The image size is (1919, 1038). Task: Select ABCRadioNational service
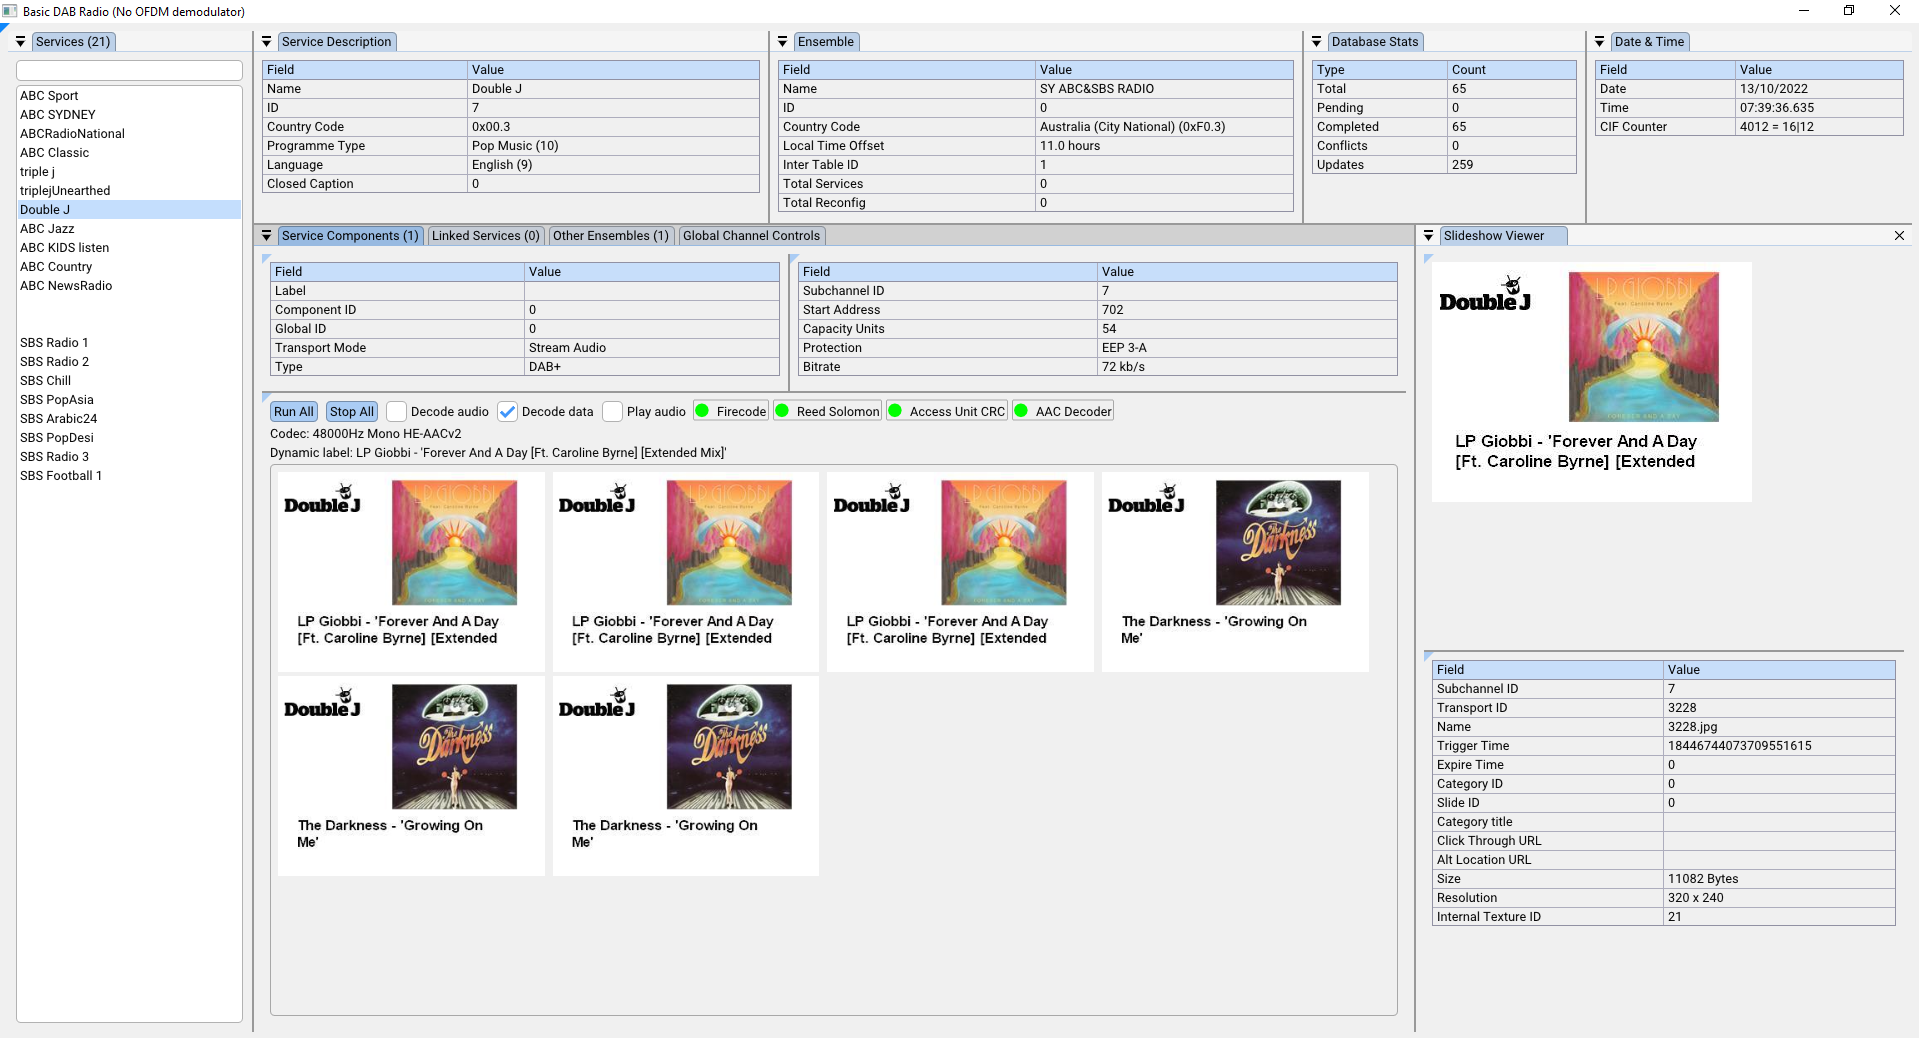tap(129, 134)
